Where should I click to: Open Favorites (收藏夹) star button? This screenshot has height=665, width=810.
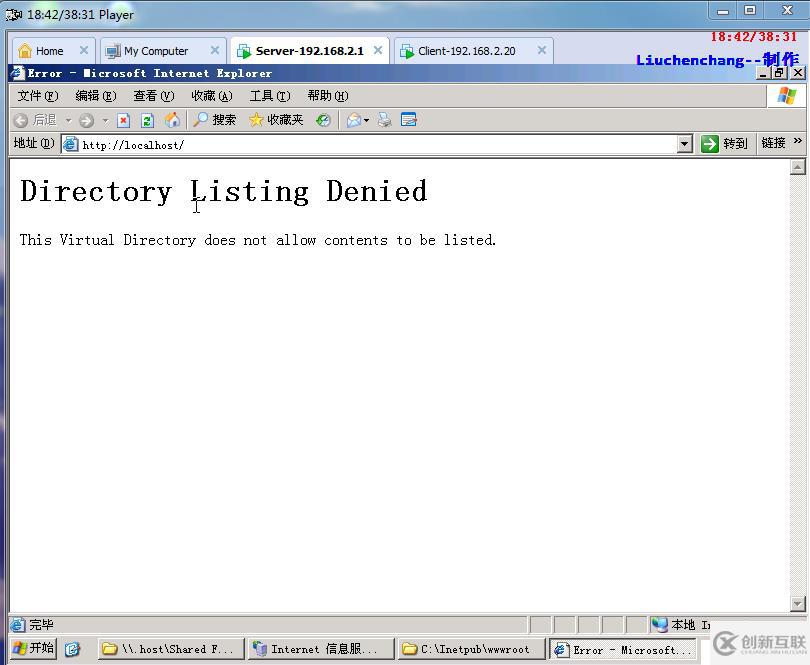[276, 120]
